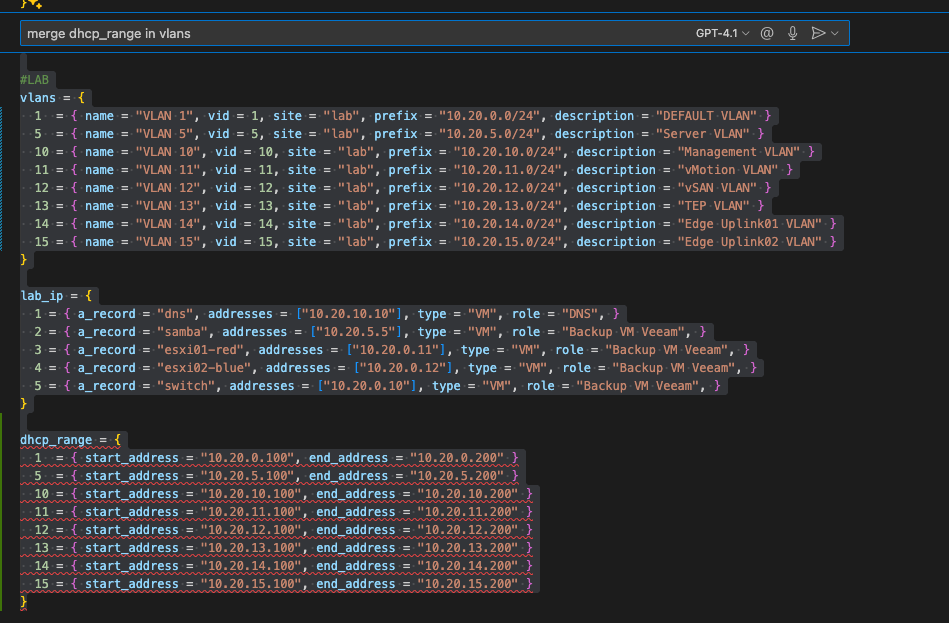Click a_record "esxi02-blue" value
949x623 pixels.
coord(205,368)
